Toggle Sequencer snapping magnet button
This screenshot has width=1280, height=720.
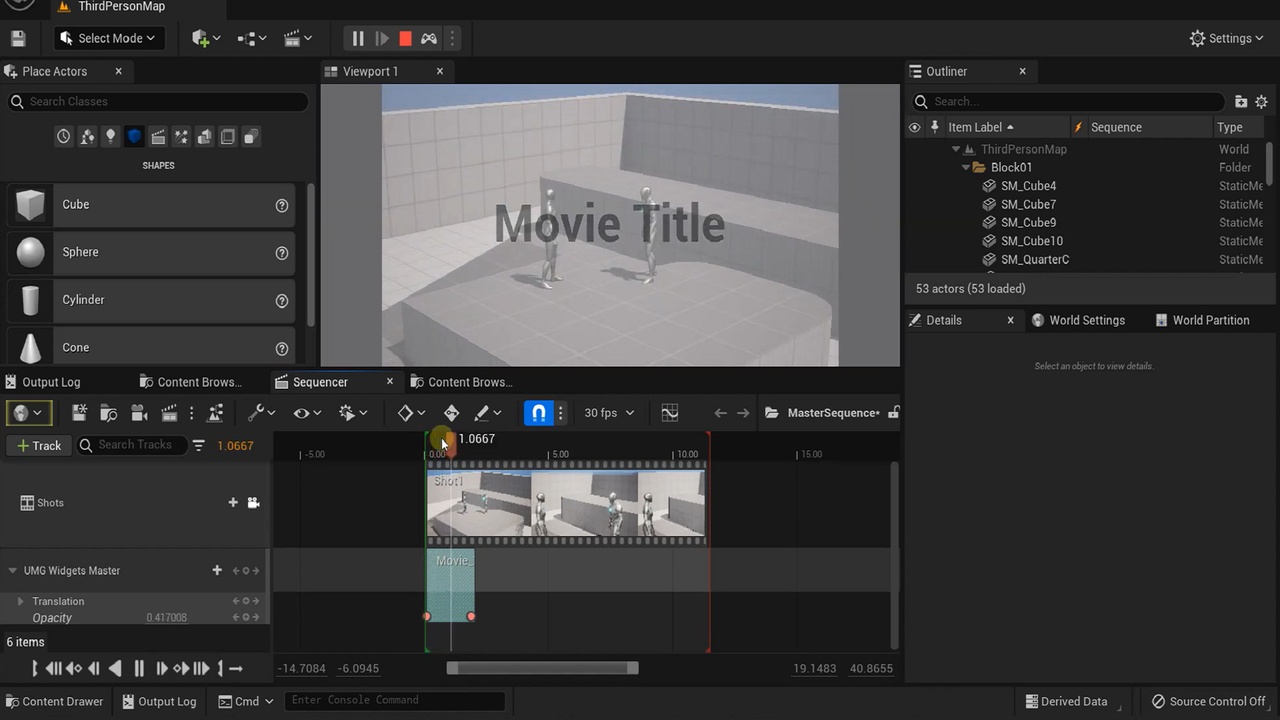coord(538,413)
